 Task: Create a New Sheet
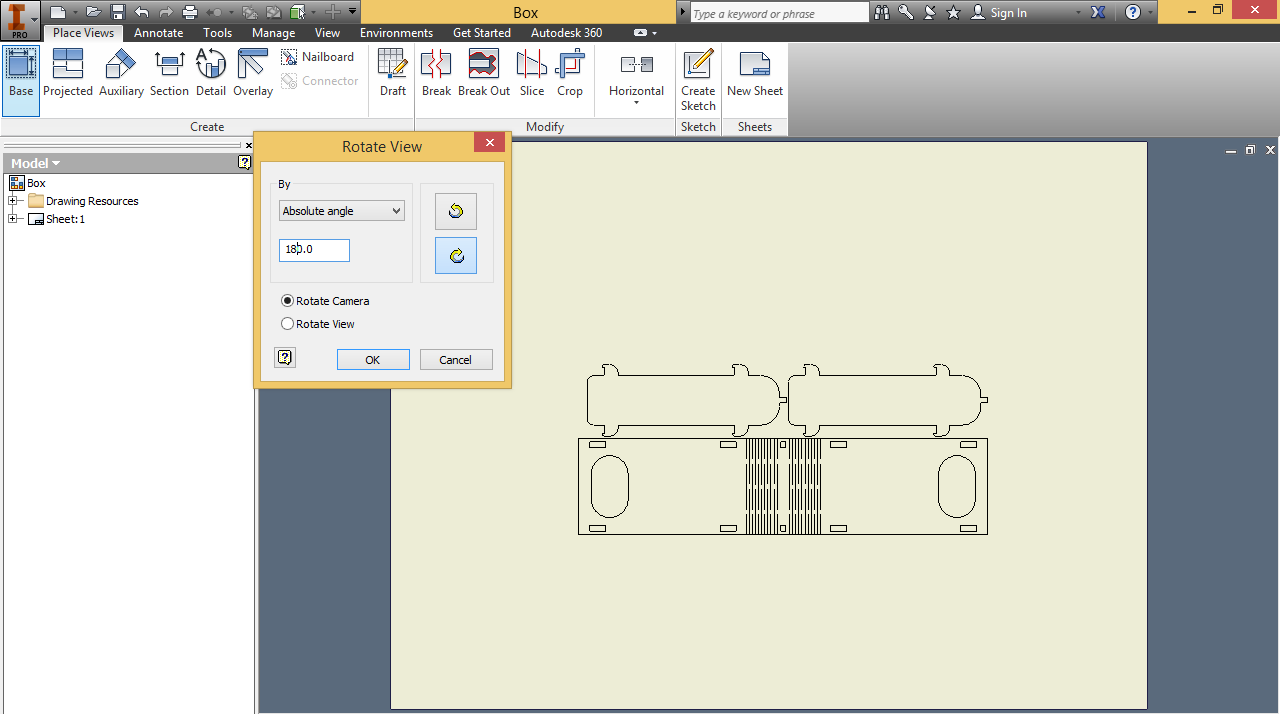coord(754,75)
